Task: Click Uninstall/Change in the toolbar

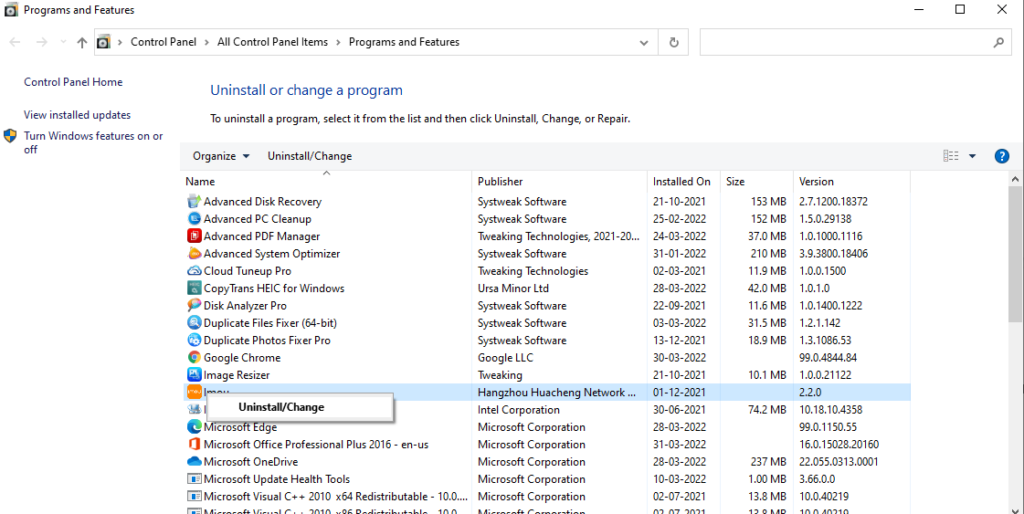Action: [310, 156]
